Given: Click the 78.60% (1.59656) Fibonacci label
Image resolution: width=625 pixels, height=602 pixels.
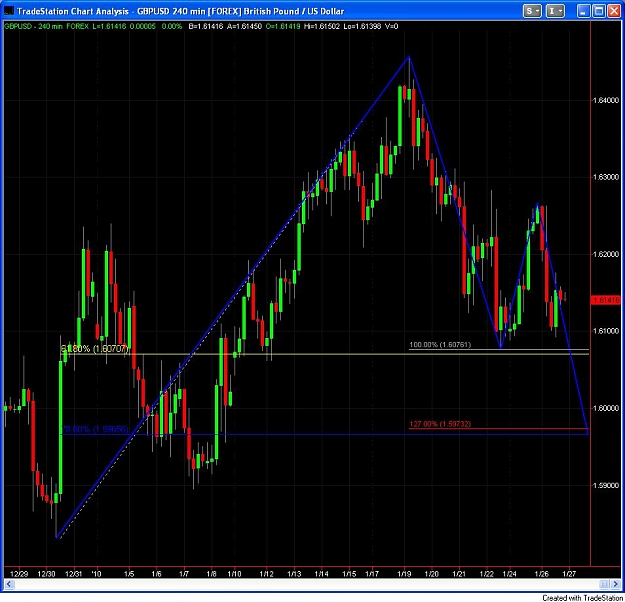Looking at the screenshot, I should click(x=95, y=429).
